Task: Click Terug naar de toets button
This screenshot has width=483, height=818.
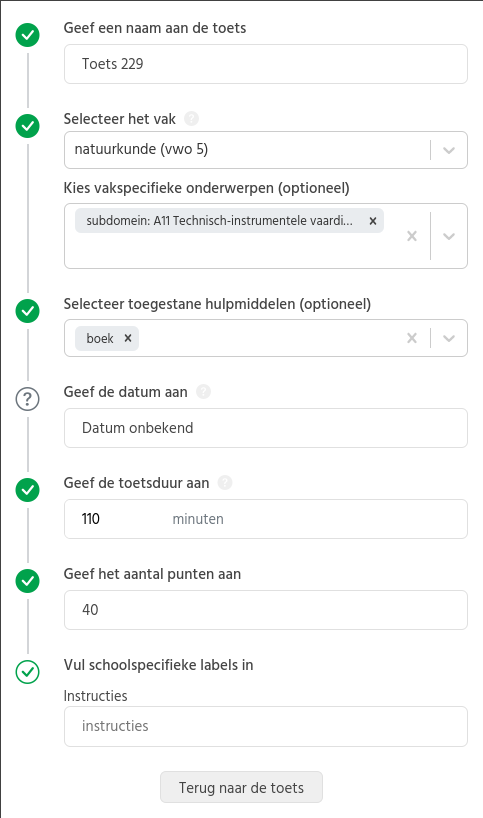Action: [x=242, y=787]
